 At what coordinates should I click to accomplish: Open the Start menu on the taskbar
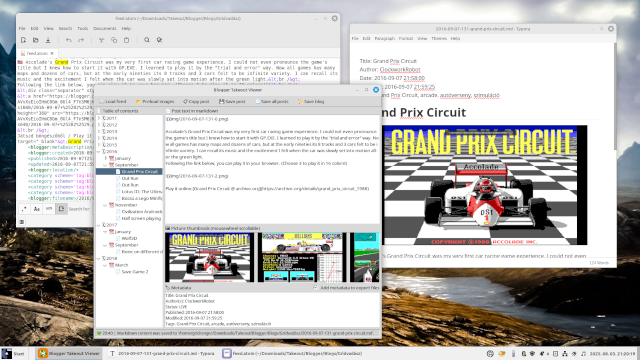point(13,353)
